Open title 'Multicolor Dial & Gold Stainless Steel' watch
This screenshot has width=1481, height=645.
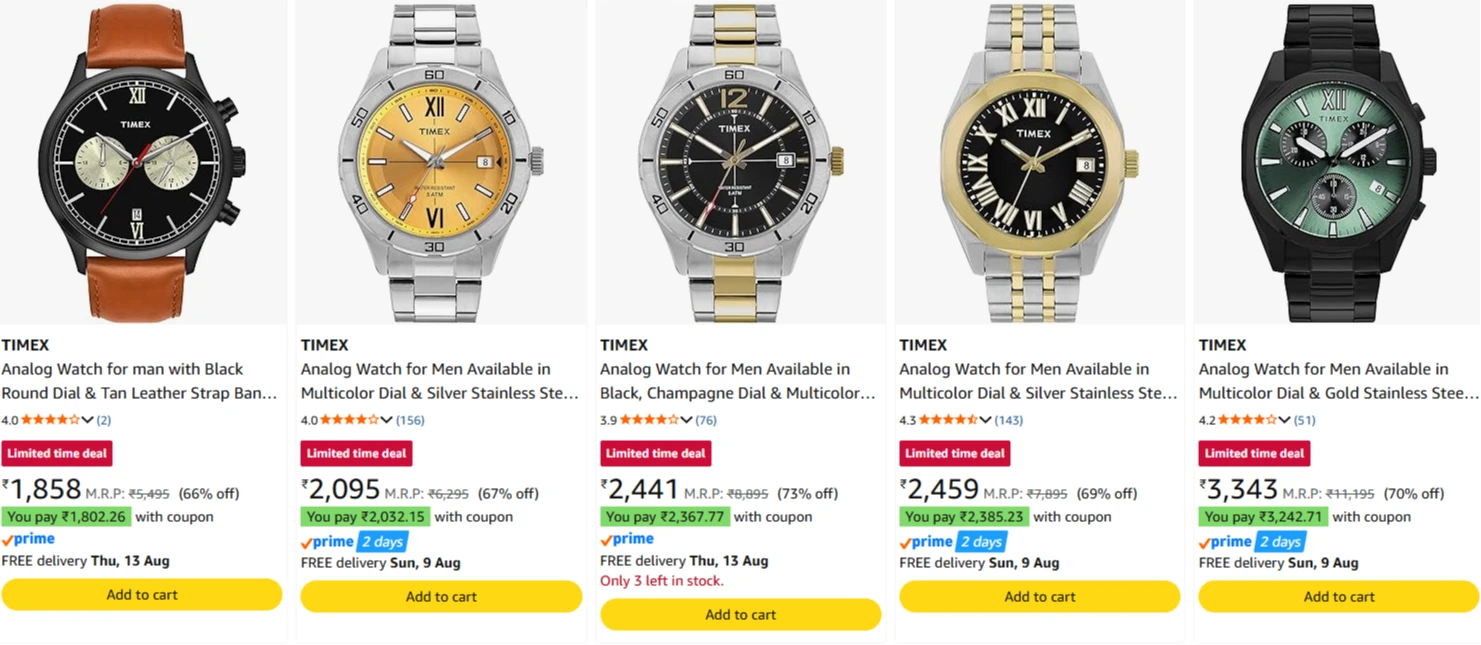pyautogui.click(x=1338, y=381)
